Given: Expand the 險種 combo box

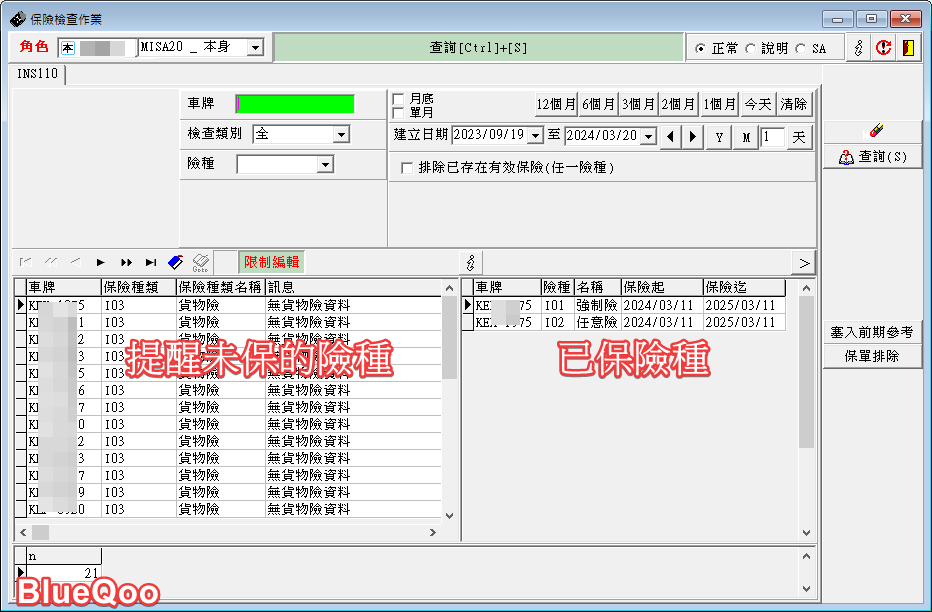Looking at the screenshot, I should pos(324,164).
